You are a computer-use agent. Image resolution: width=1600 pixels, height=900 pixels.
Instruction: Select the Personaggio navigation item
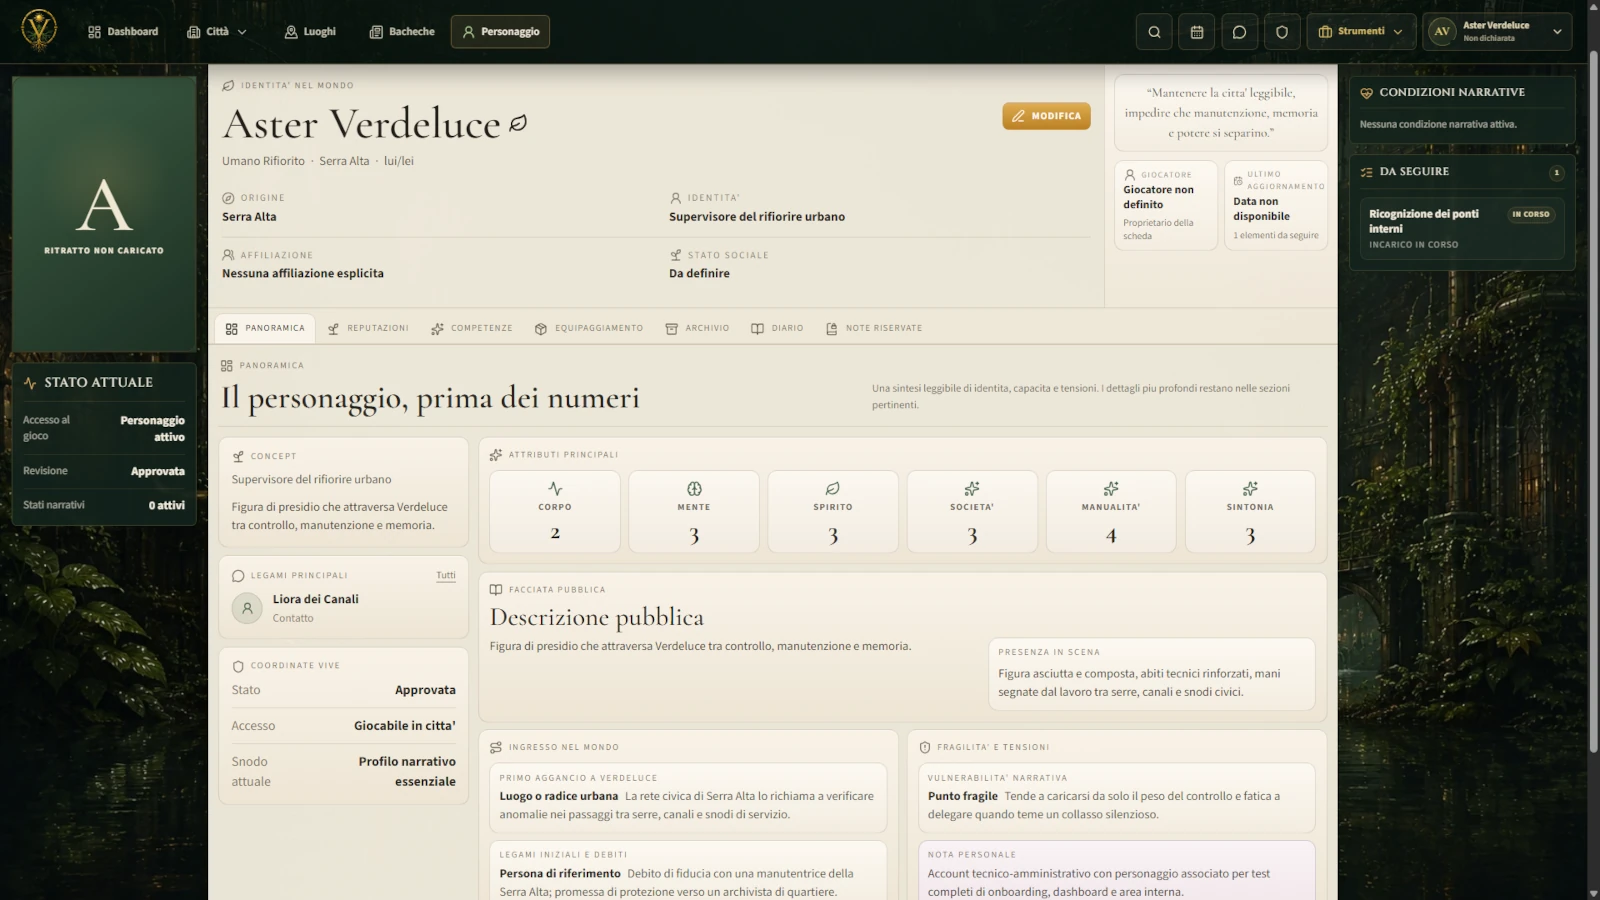[x=500, y=32]
